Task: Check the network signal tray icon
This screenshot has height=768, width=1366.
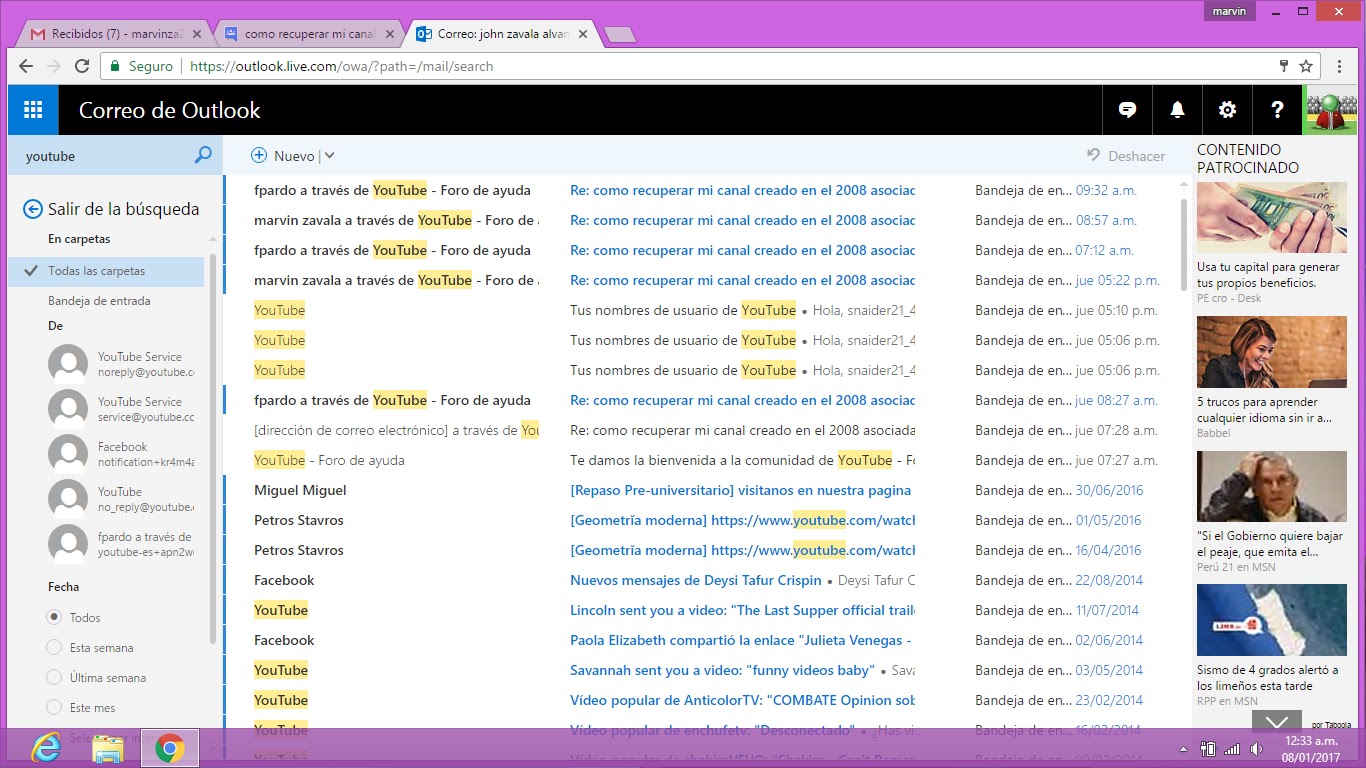Action: [1232, 748]
